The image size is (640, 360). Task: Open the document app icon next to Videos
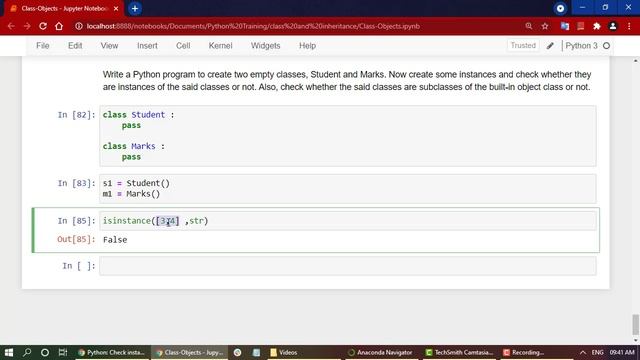tap(256, 352)
